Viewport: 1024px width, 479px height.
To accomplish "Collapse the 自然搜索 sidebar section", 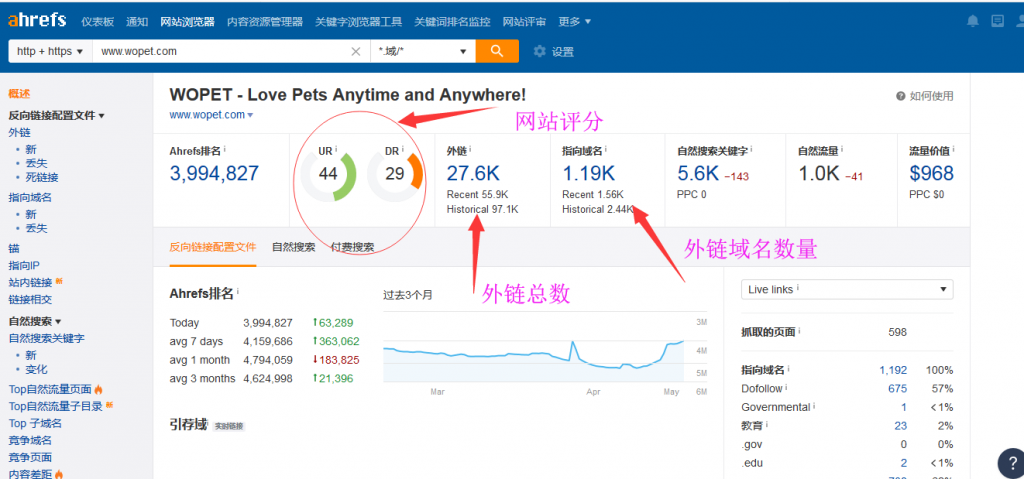I will (35, 322).
